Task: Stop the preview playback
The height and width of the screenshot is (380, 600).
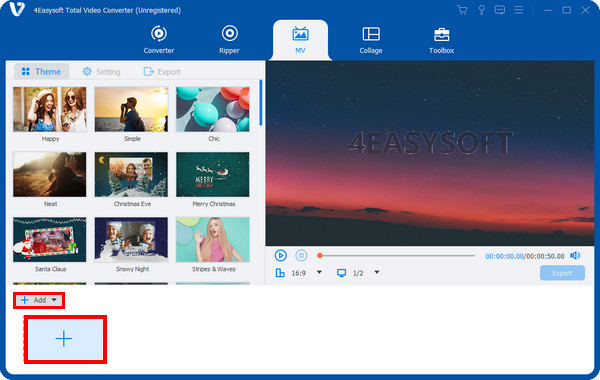Action: click(x=301, y=255)
